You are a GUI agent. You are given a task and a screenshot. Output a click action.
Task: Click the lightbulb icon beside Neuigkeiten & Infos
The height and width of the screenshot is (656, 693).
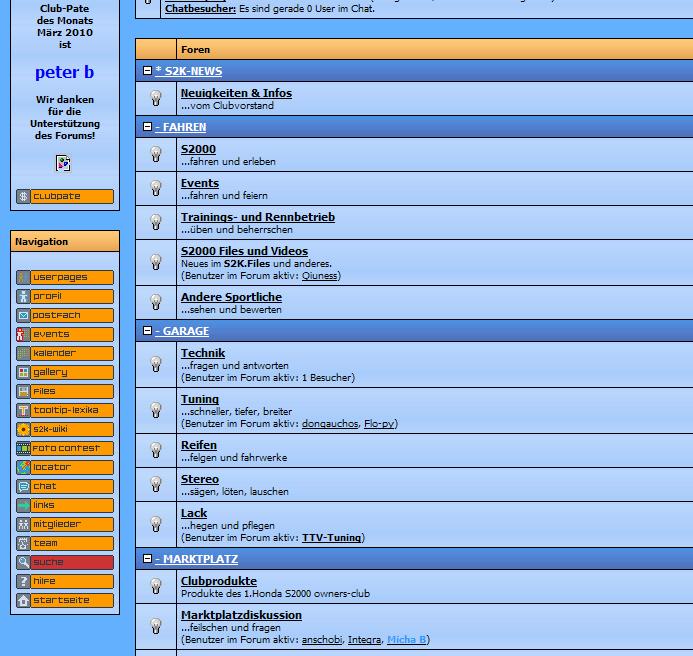point(156,98)
